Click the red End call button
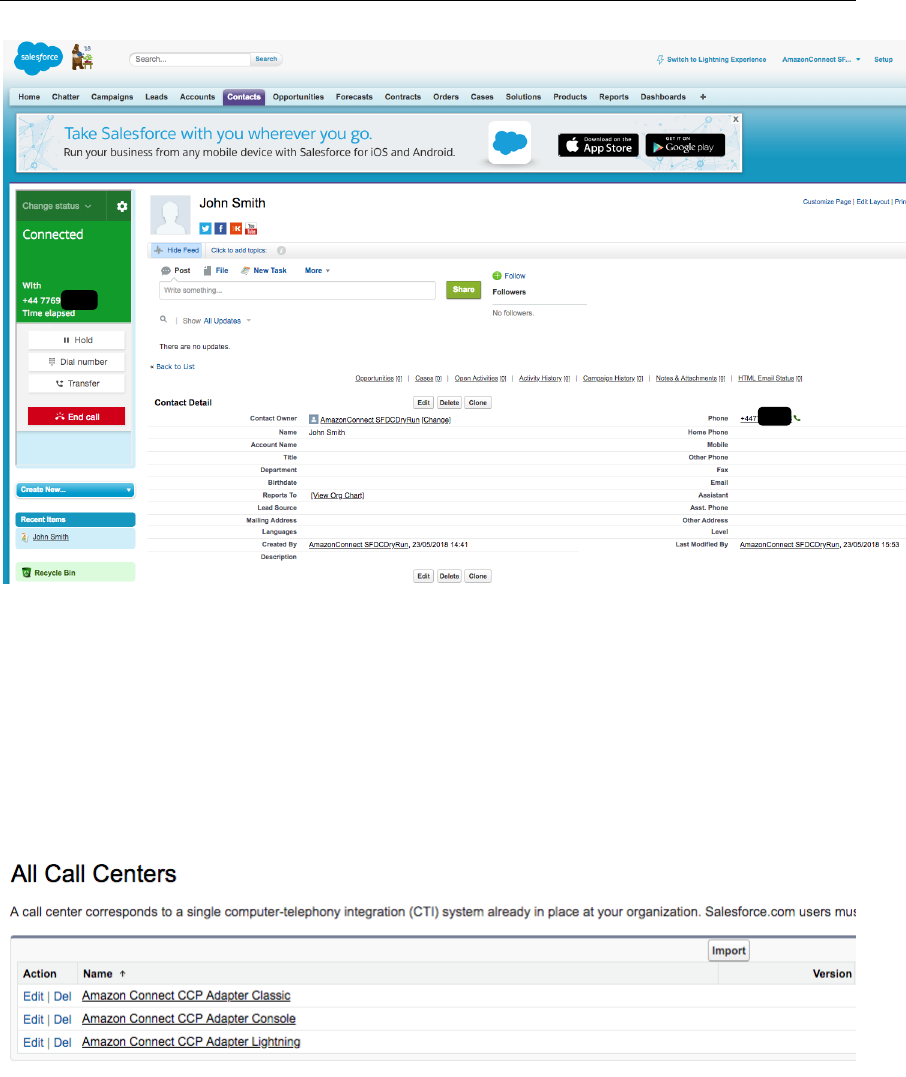906x1077 pixels. click(76, 416)
